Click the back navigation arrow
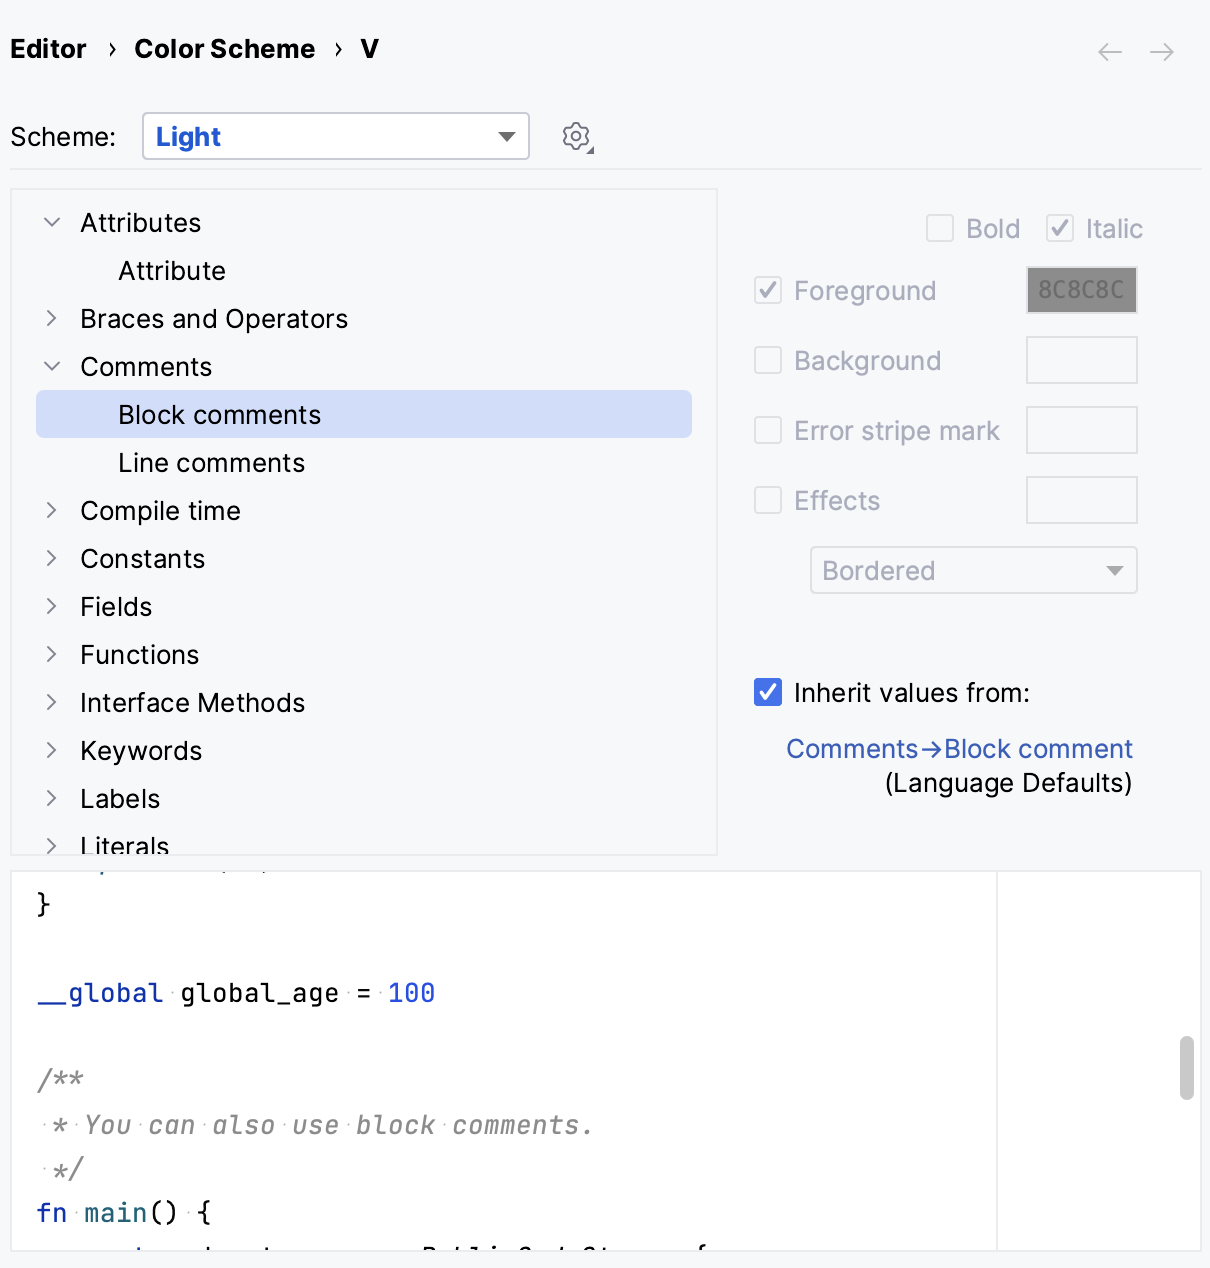This screenshot has height=1268, width=1210. [1109, 52]
